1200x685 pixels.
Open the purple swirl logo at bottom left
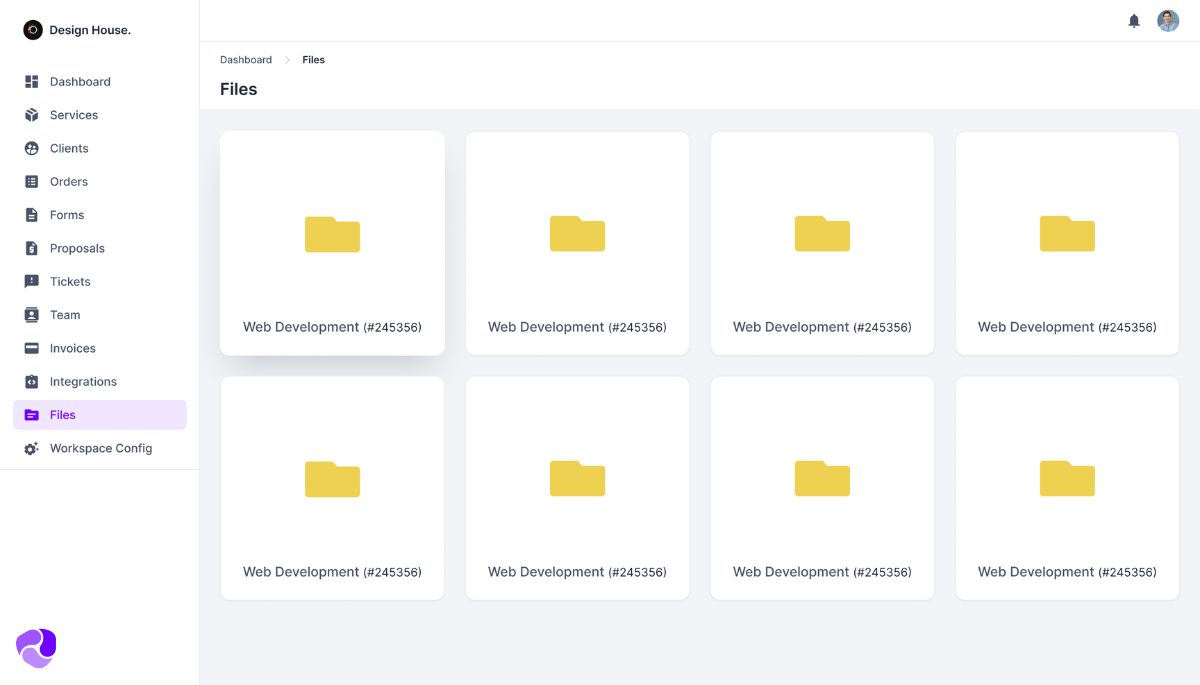36,648
